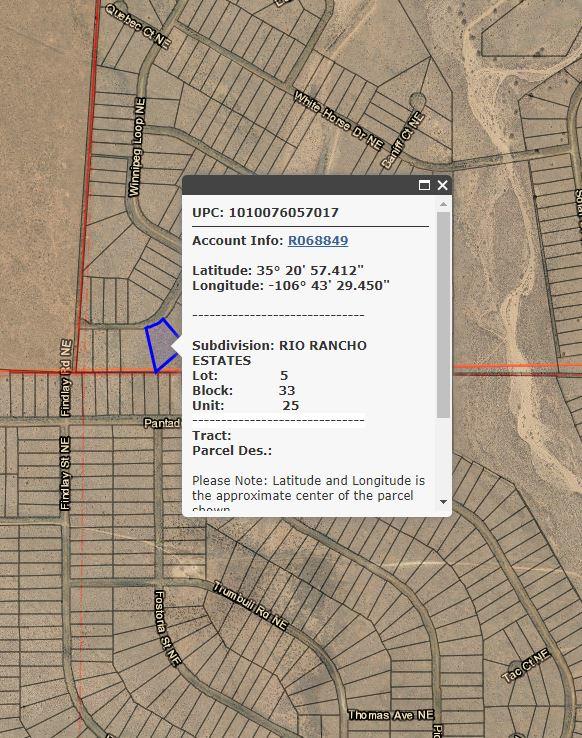Click the Fostoria St NE label
This screenshot has height=738, width=582.
pyautogui.click(x=167, y=628)
